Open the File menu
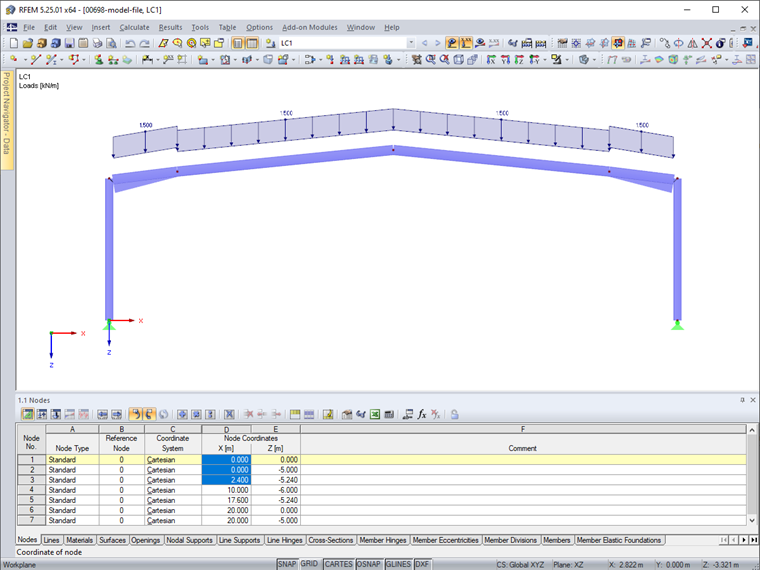The image size is (760, 570). pos(29,28)
